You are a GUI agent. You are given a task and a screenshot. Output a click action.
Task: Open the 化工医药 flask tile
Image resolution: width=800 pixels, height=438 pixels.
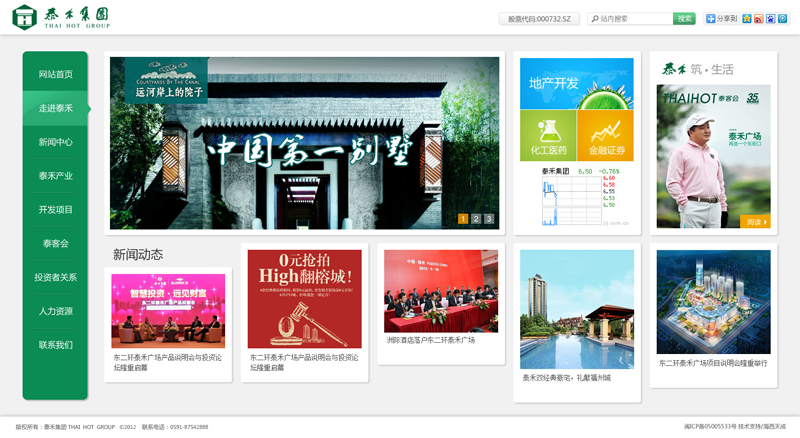547,135
